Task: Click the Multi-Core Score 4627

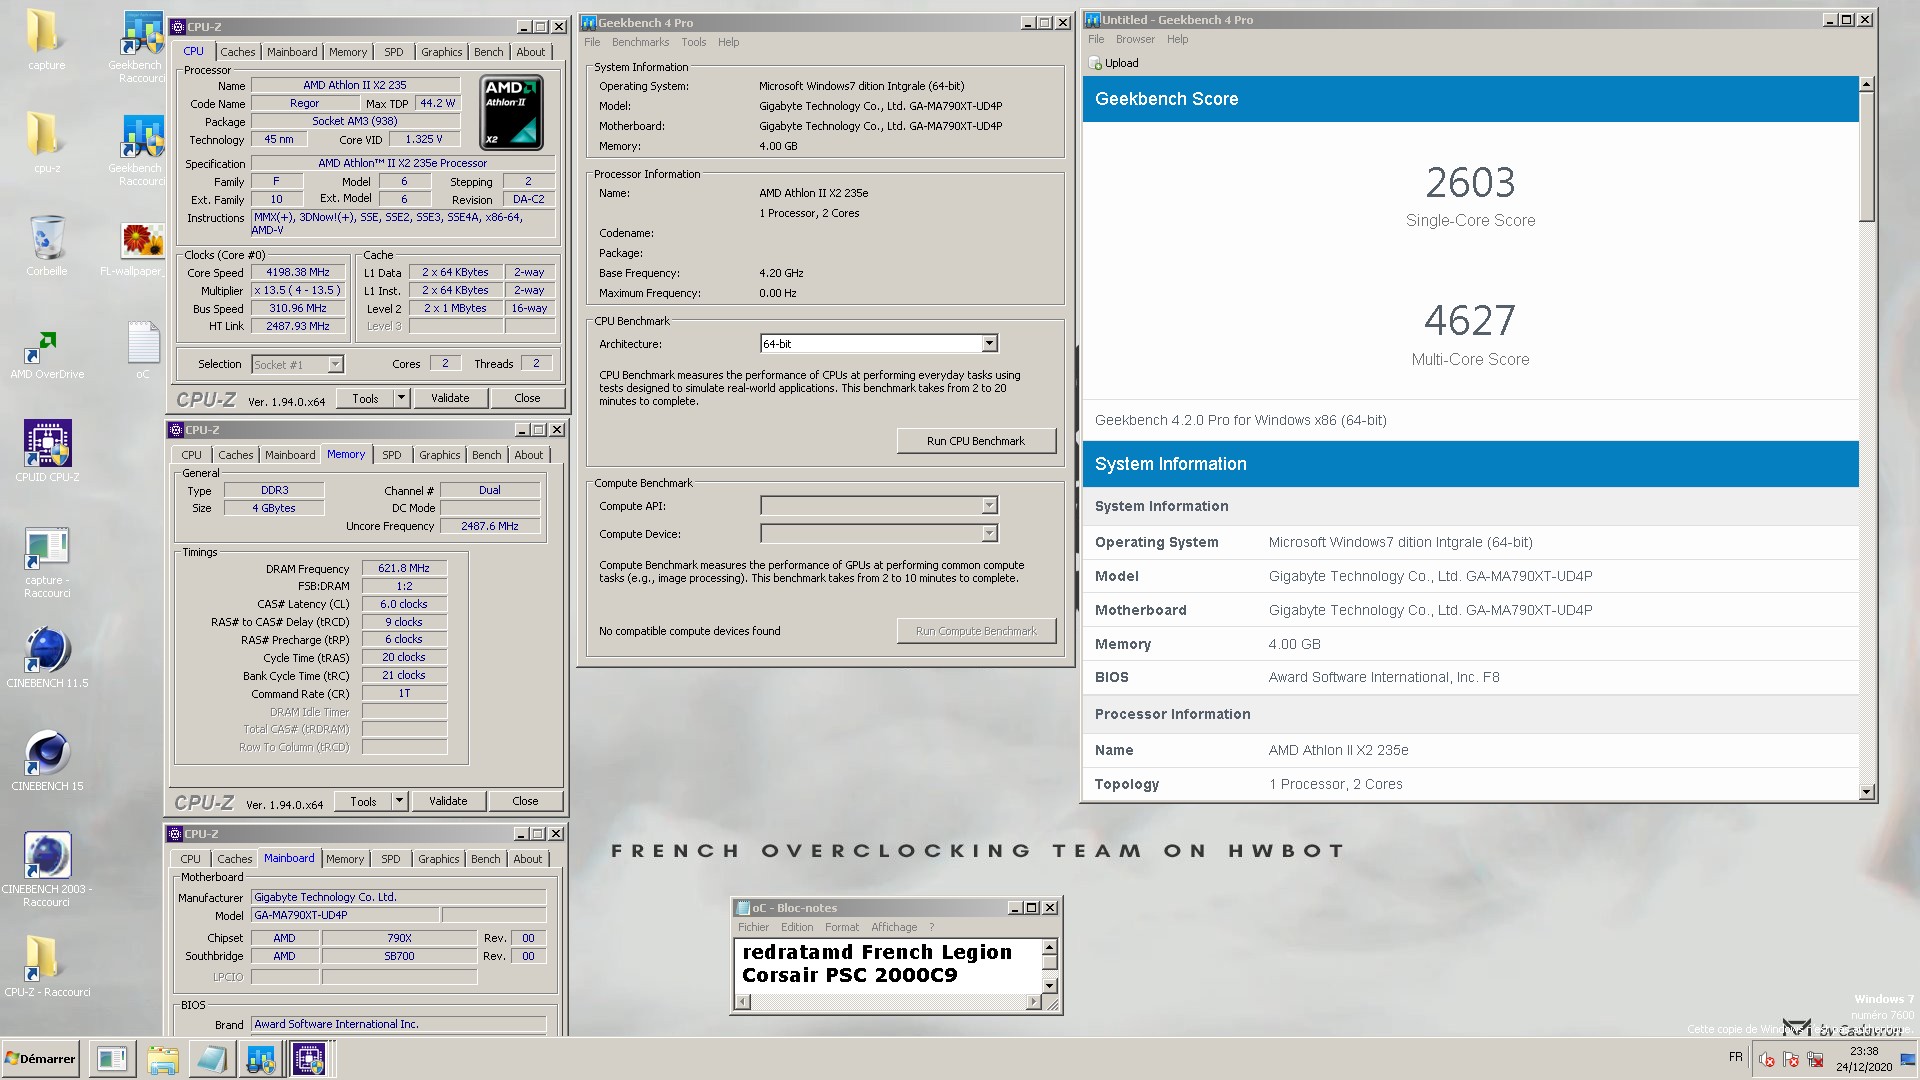Action: 1470,321
